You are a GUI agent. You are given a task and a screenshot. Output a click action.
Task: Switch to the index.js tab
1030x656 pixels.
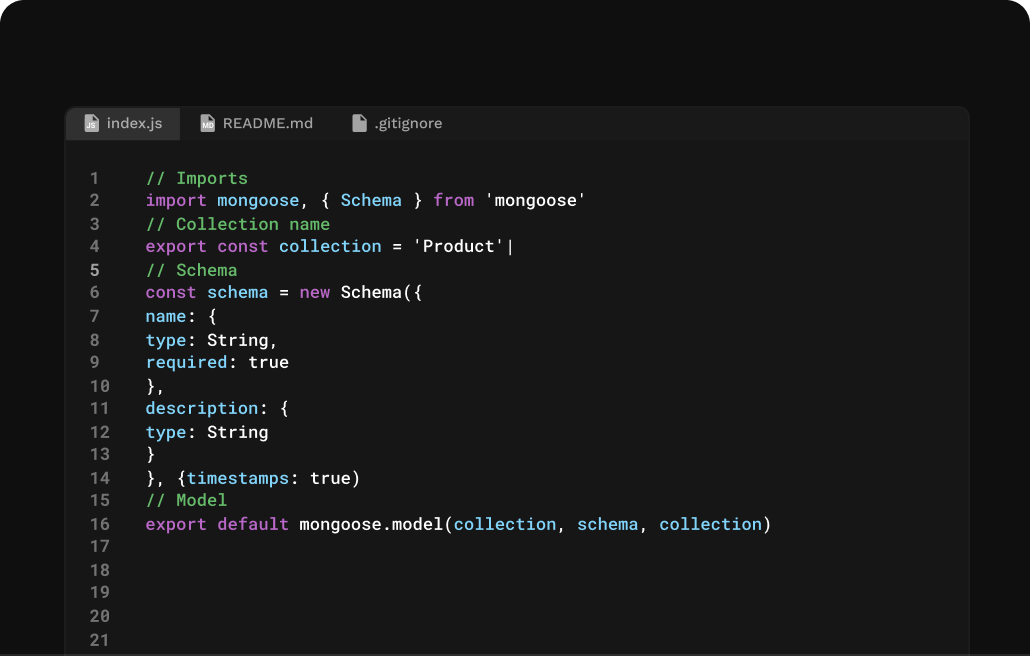pyautogui.click(x=123, y=123)
